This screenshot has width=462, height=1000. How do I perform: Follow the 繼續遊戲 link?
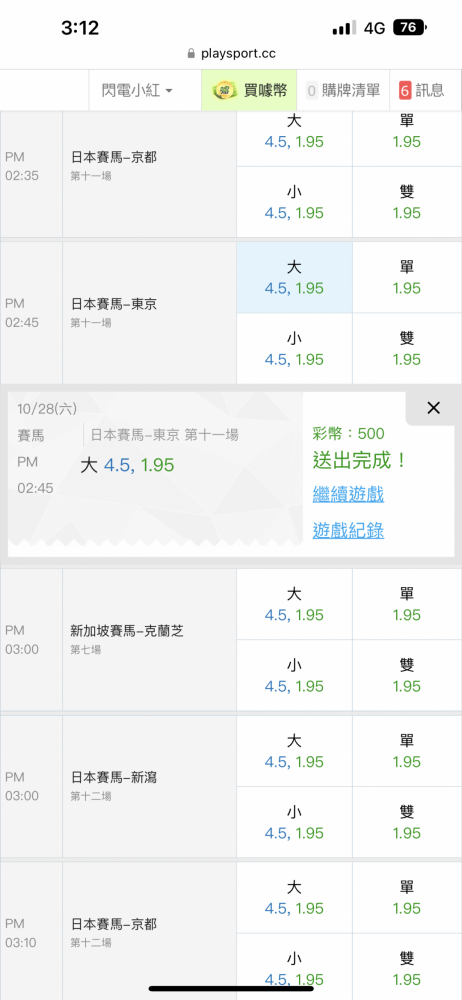(x=348, y=494)
